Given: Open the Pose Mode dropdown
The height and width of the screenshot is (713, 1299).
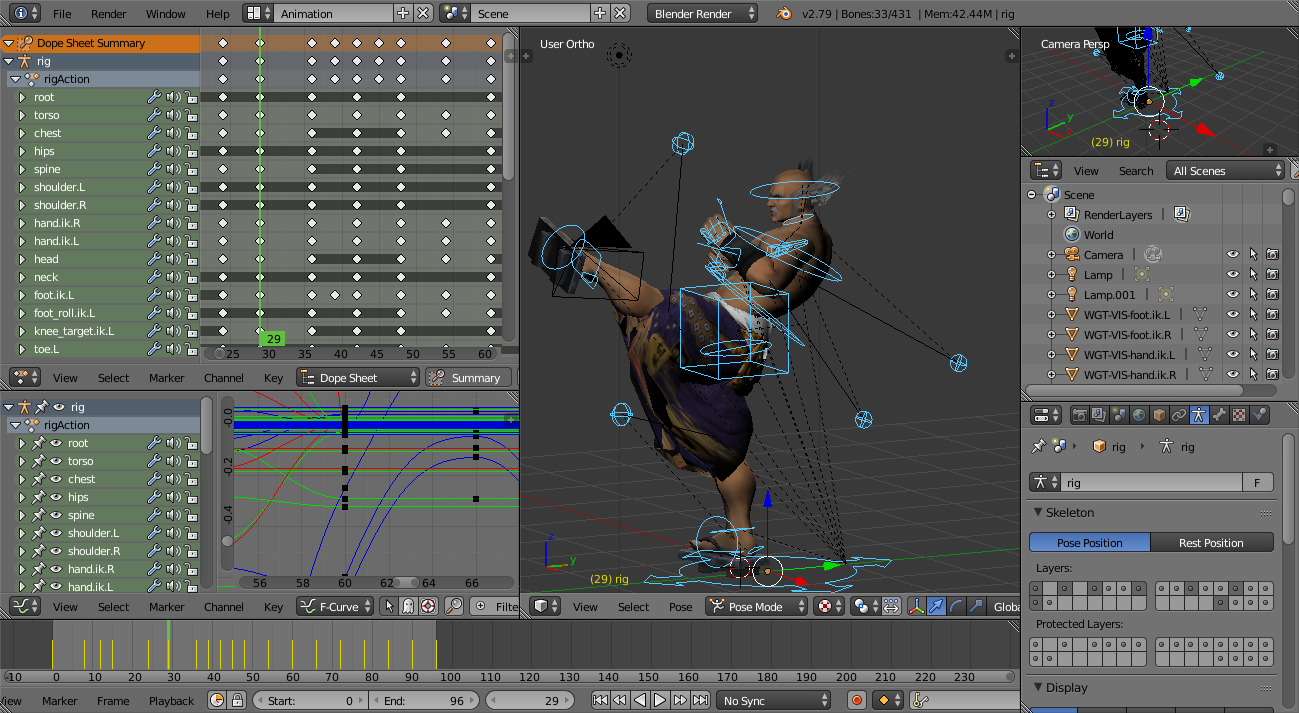Looking at the screenshot, I should tap(757, 607).
